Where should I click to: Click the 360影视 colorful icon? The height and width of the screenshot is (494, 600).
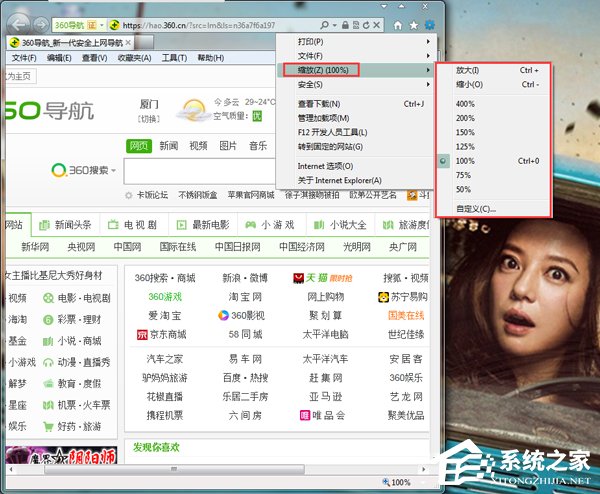click(x=223, y=315)
